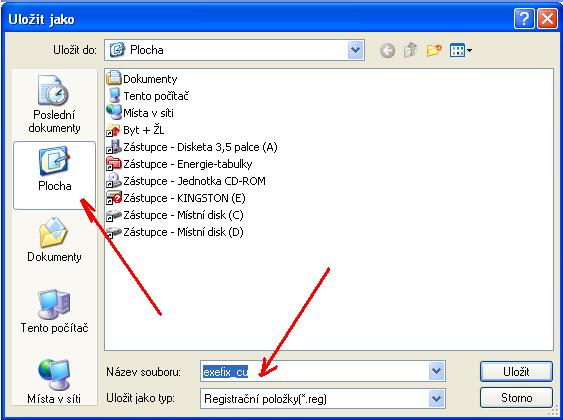This screenshot has height=420, width=563.
Task: Click the text Zástupce - Energie-tabulky
Action: (x=188, y=164)
